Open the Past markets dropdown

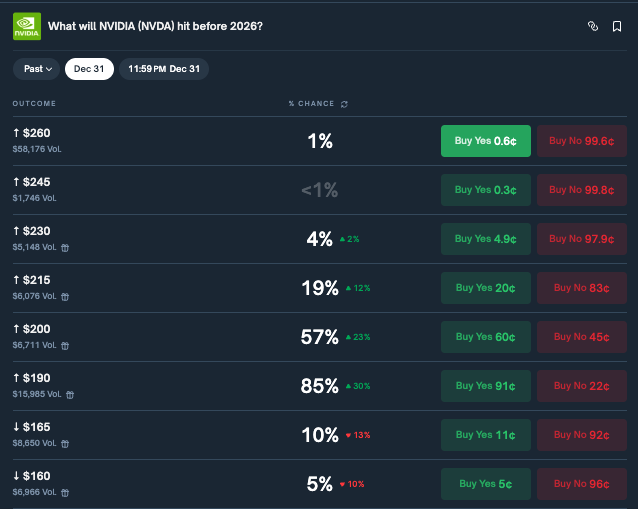tap(38, 69)
